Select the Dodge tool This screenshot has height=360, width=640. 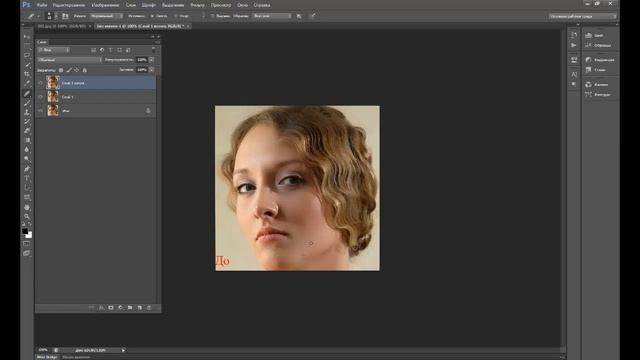tap(27, 159)
